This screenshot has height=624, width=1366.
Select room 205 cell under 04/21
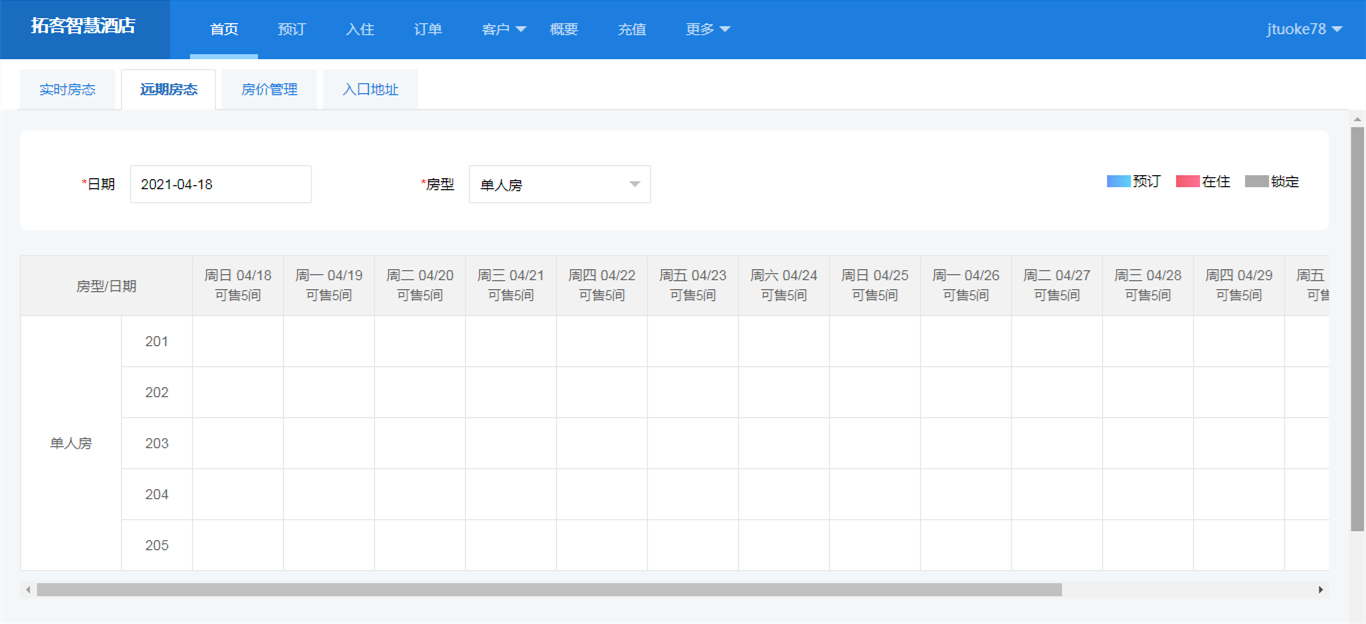click(511, 545)
